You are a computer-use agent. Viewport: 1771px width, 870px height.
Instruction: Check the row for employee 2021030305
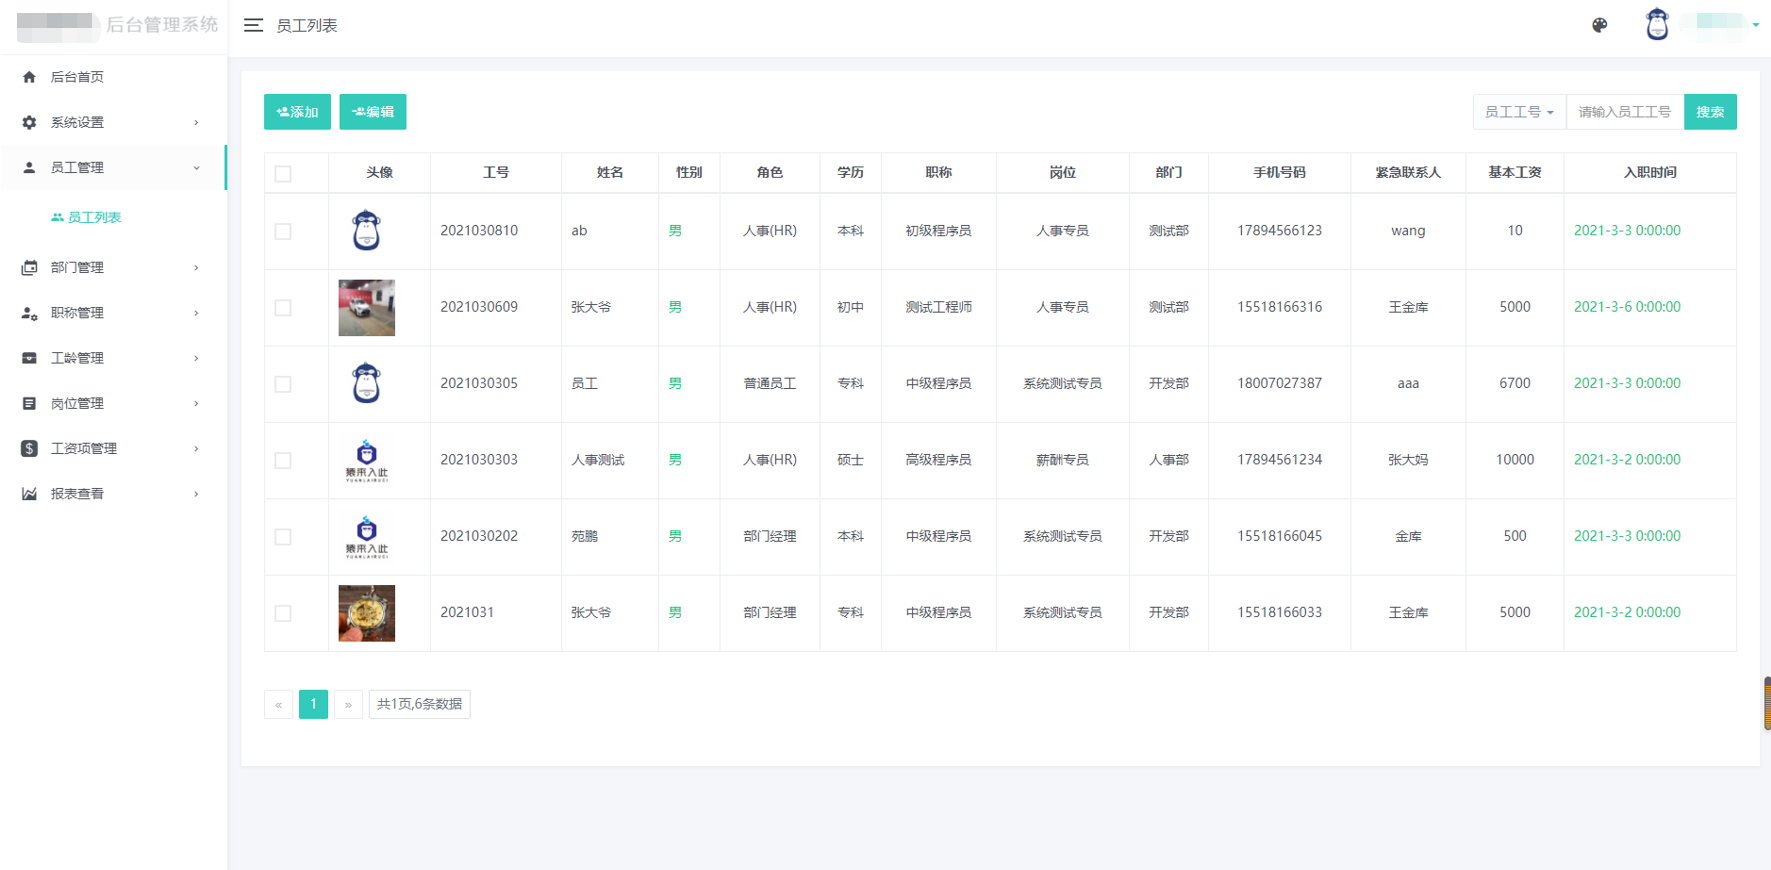point(283,384)
